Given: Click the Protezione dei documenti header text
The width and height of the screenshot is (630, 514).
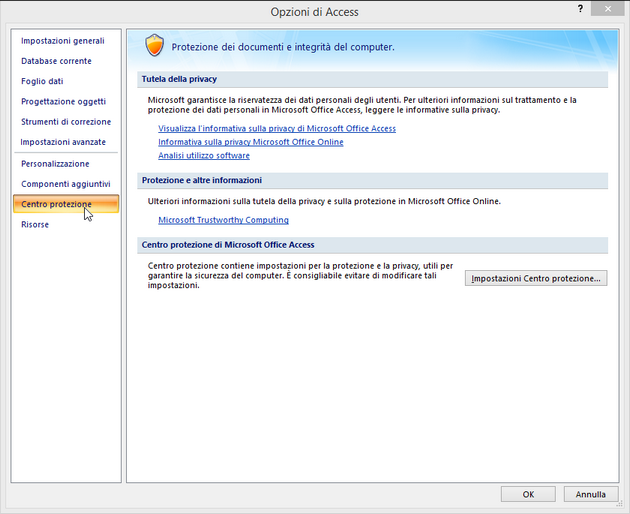Looking at the screenshot, I should pyautogui.click(x=283, y=47).
